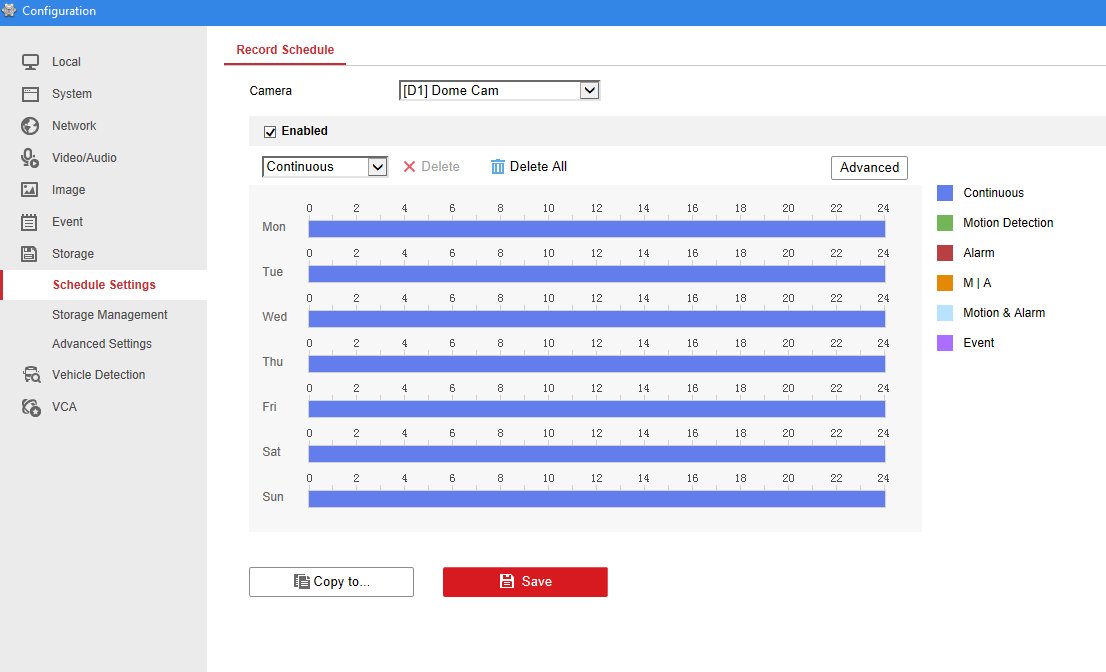Open Storage Management submenu item

click(110, 315)
